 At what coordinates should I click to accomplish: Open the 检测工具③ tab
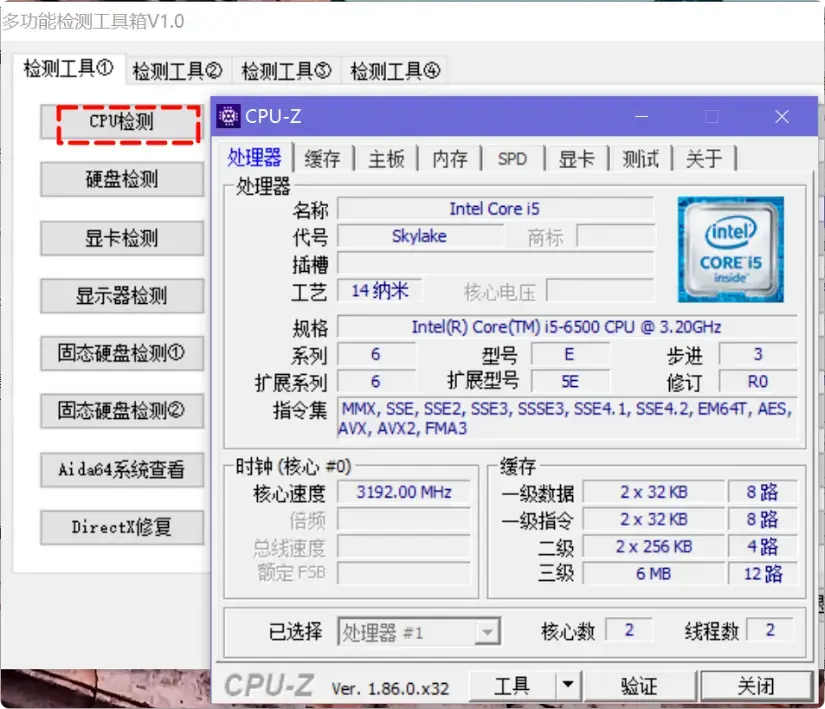point(286,71)
